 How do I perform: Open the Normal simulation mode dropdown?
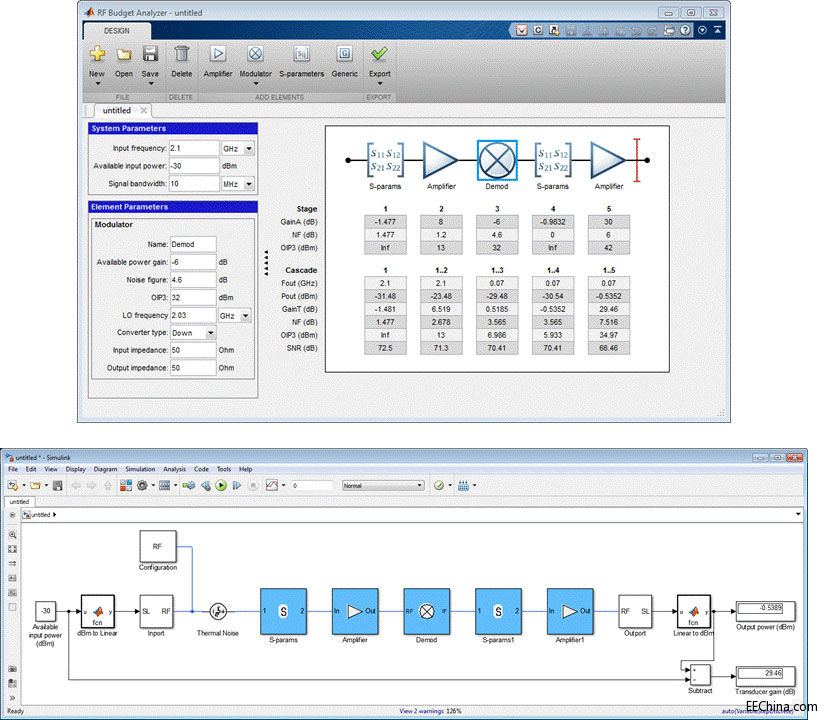coord(419,485)
